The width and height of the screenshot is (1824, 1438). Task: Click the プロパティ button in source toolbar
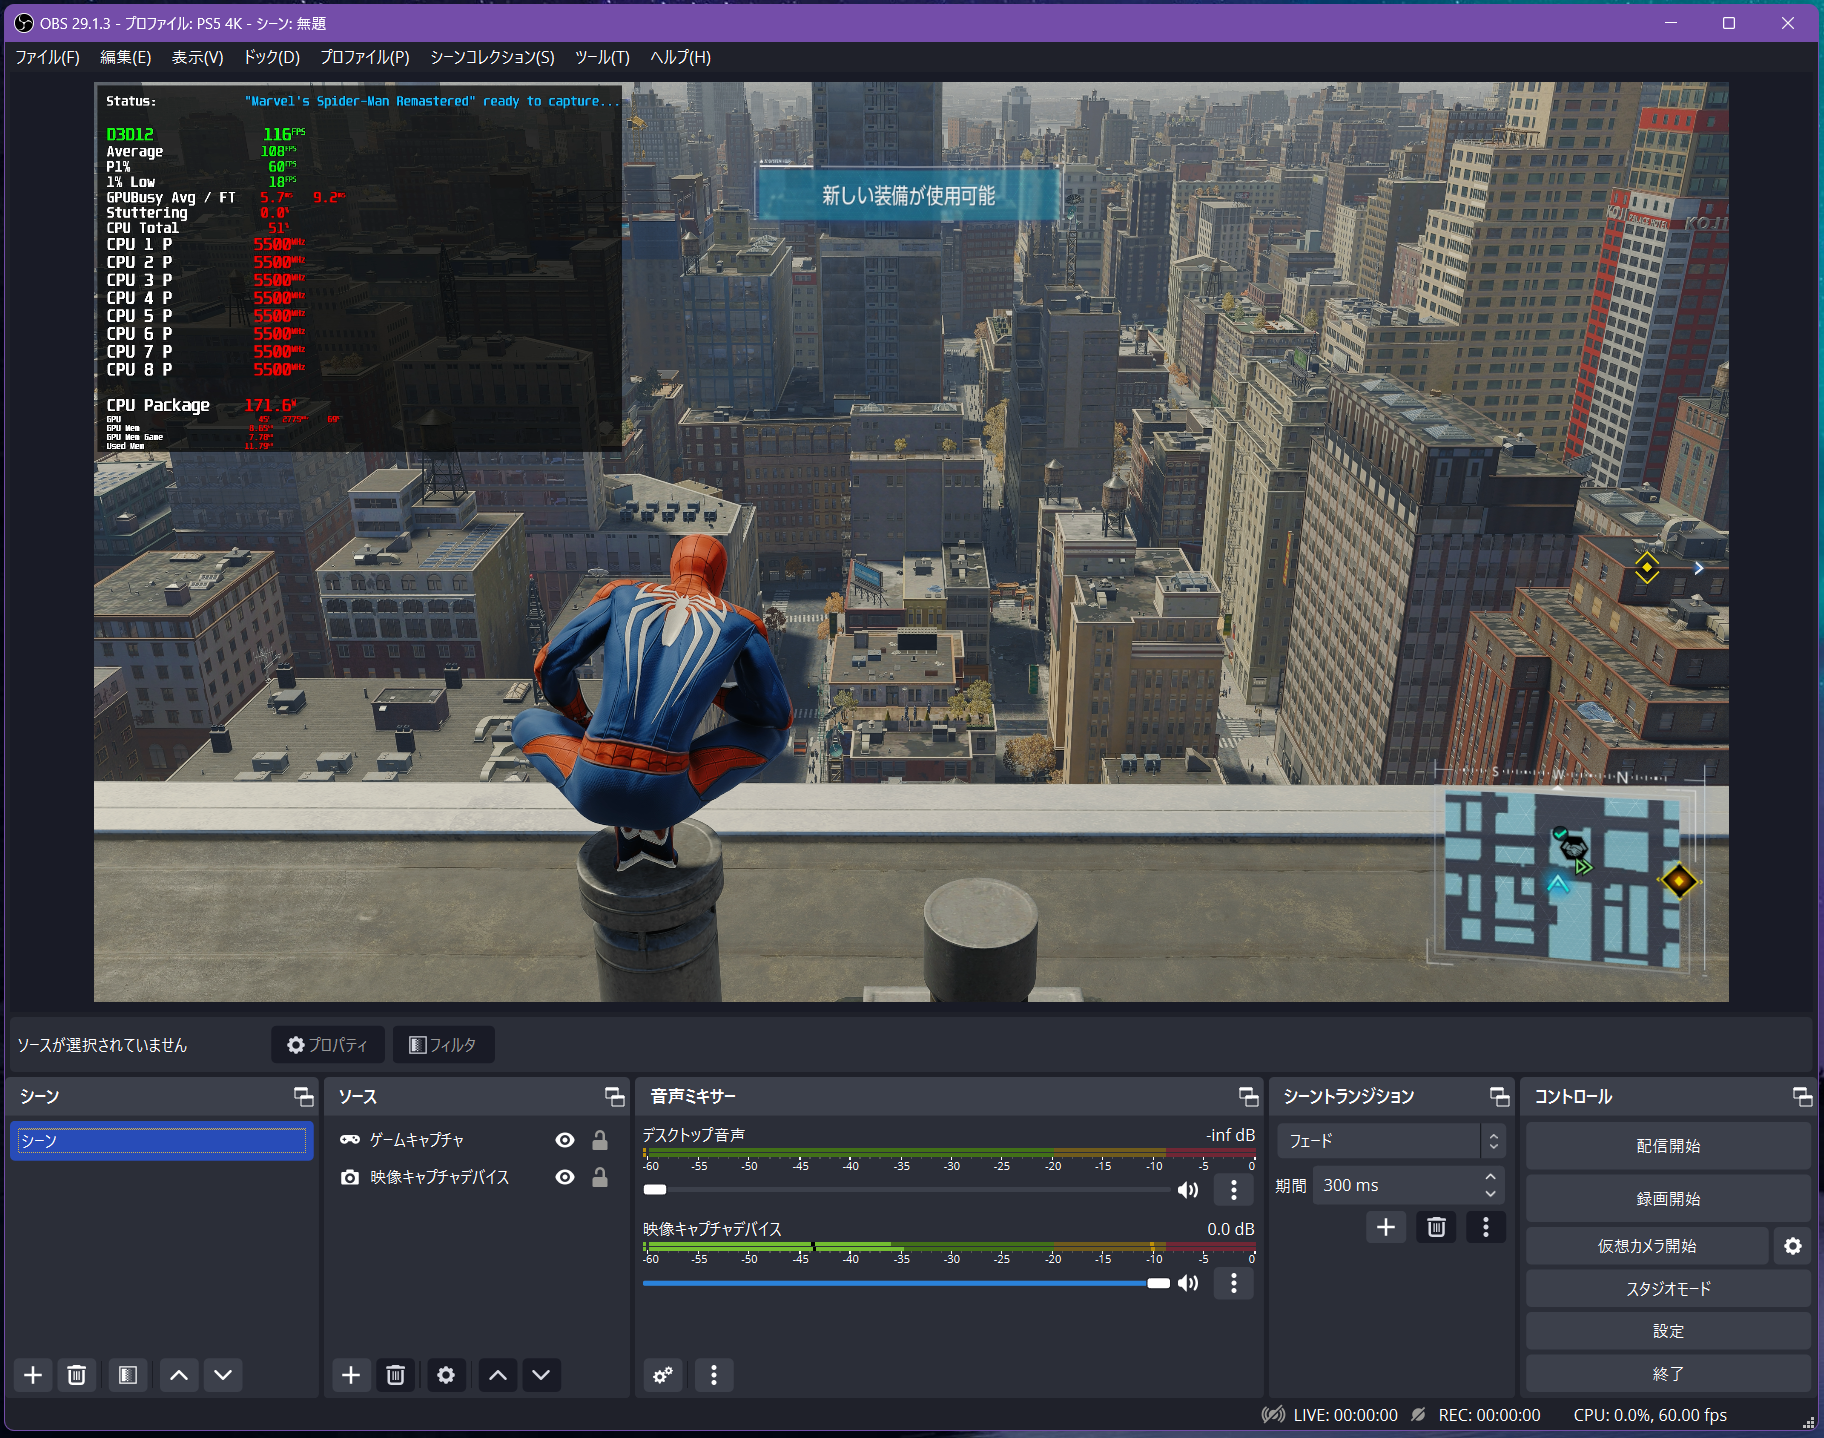point(327,1045)
